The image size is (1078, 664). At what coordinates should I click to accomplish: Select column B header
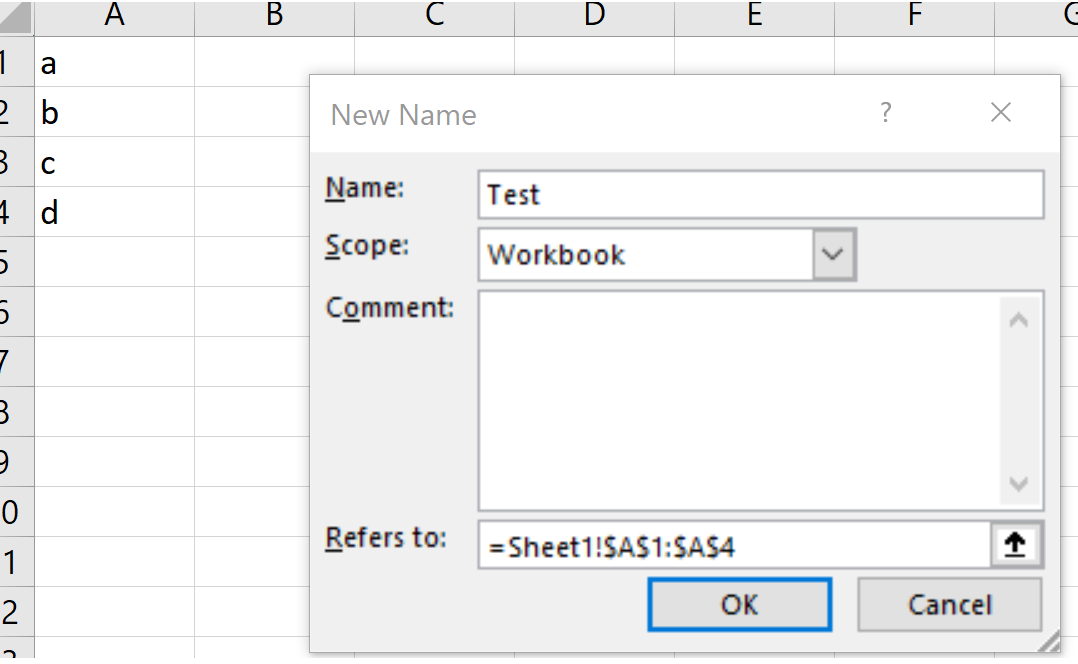pos(274,15)
